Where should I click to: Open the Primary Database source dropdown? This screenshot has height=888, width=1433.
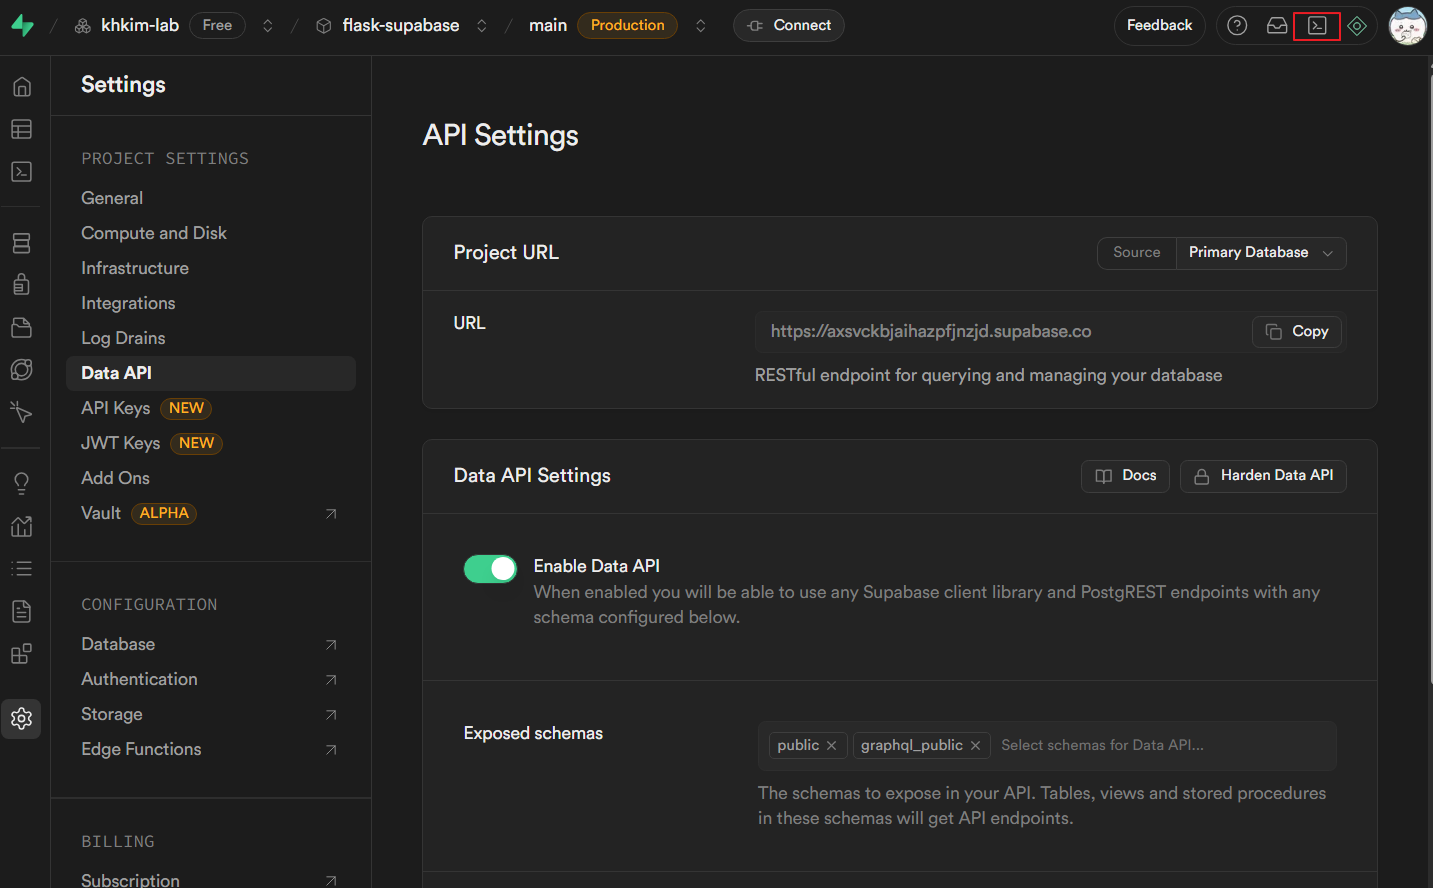pyautogui.click(x=1261, y=253)
